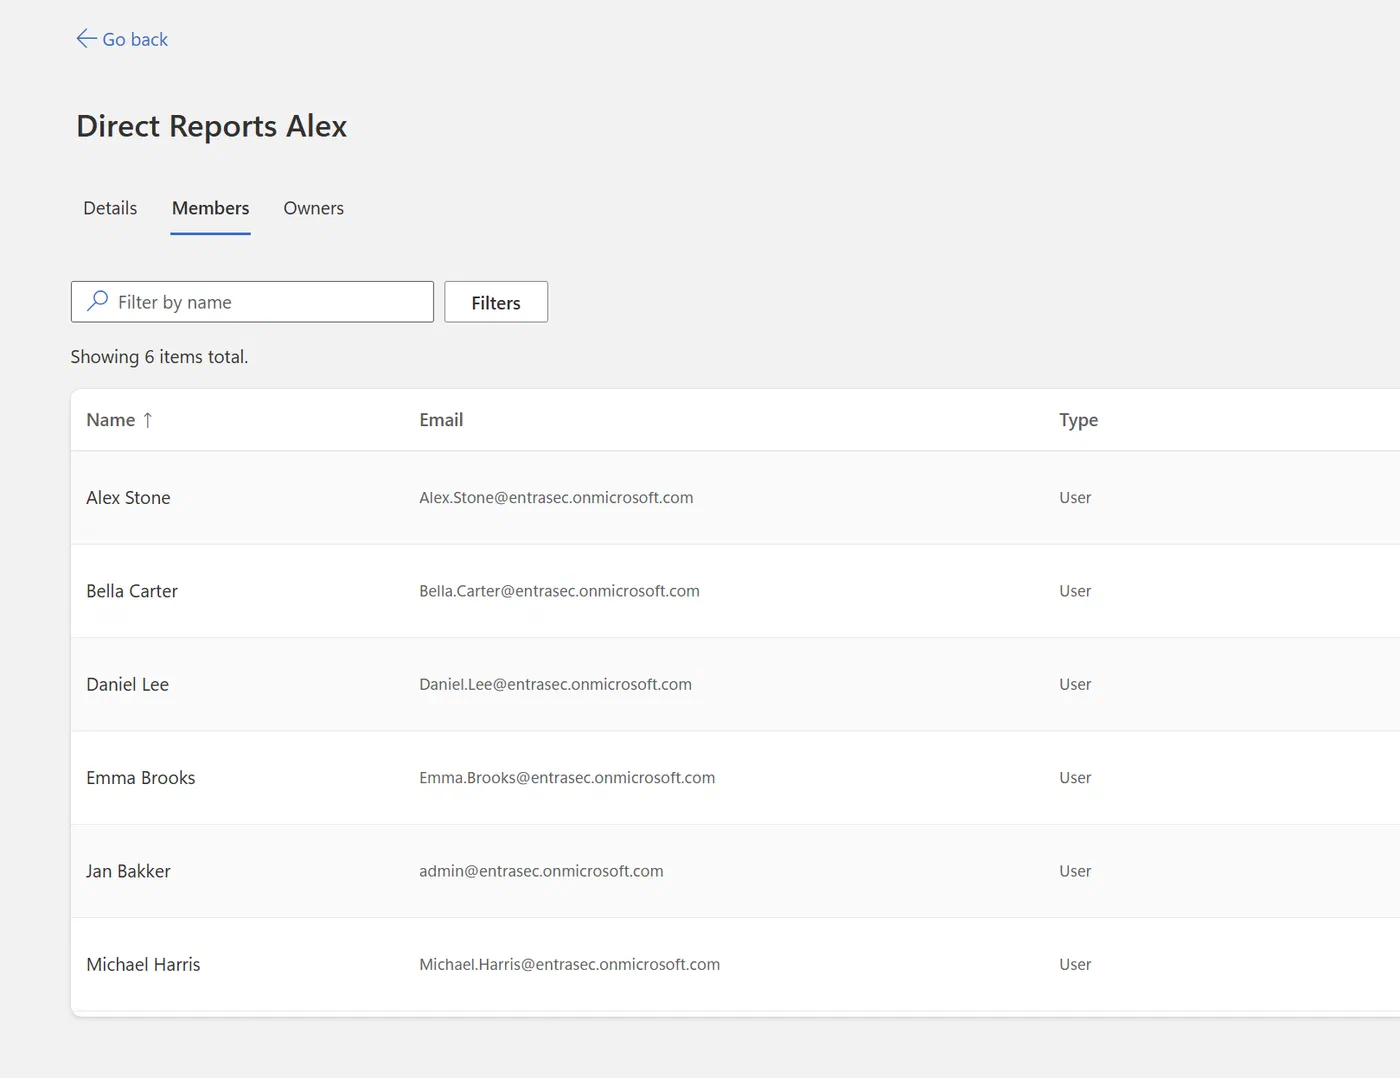Click the Email column header
Viewport: 1400px width, 1078px height.
[x=441, y=420]
